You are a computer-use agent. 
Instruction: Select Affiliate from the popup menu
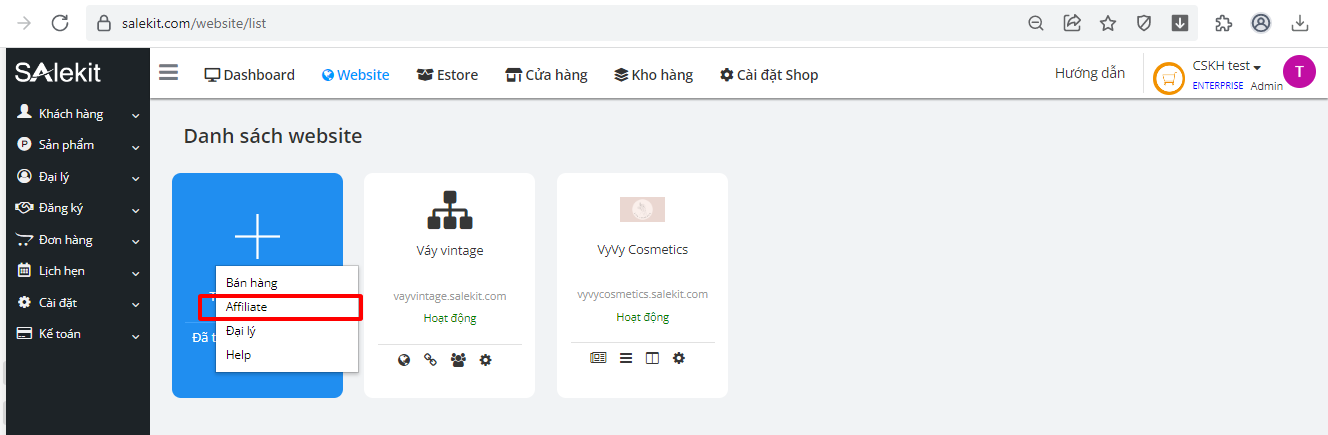point(247,307)
